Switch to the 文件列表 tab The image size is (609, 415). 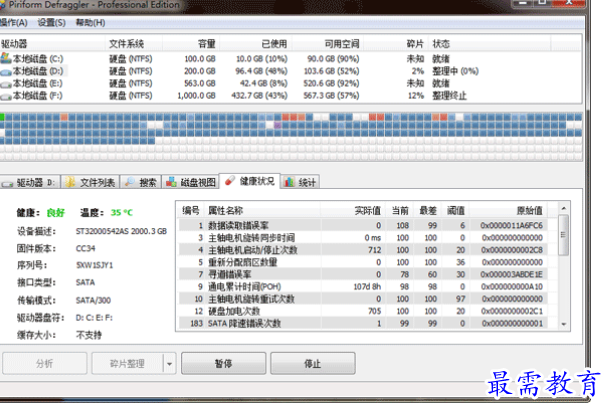(90, 182)
